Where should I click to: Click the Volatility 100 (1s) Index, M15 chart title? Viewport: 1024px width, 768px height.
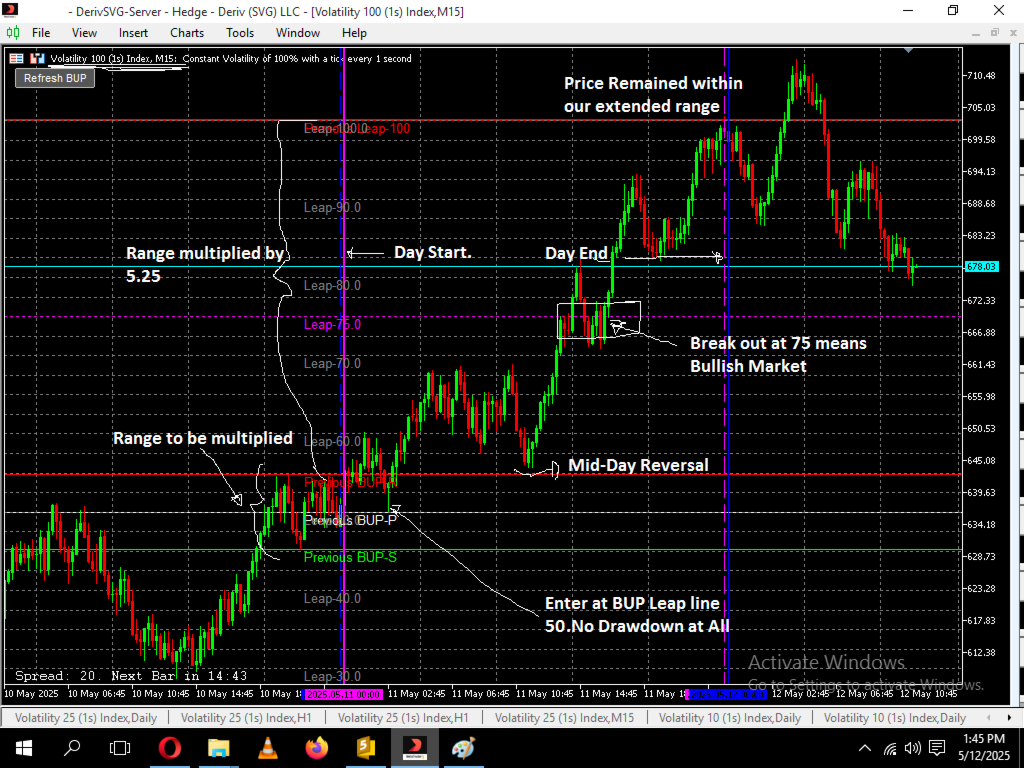tap(113, 59)
